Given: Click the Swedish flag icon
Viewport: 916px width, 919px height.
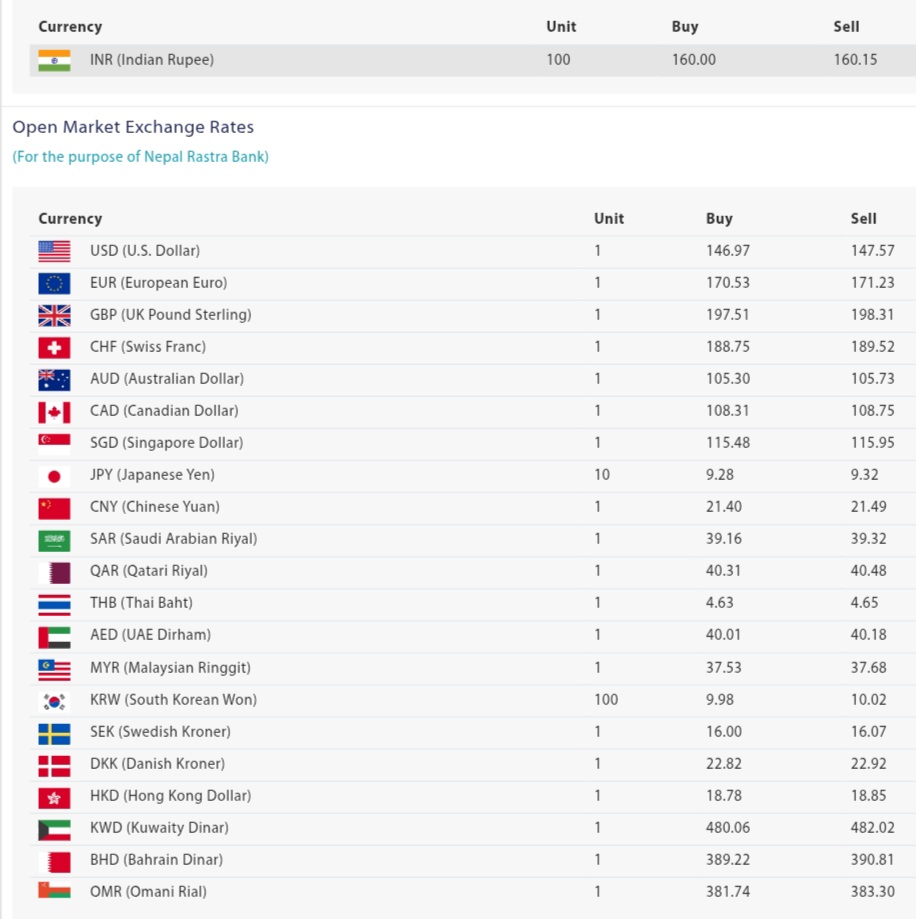Looking at the screenshot, I should [54, 732].
